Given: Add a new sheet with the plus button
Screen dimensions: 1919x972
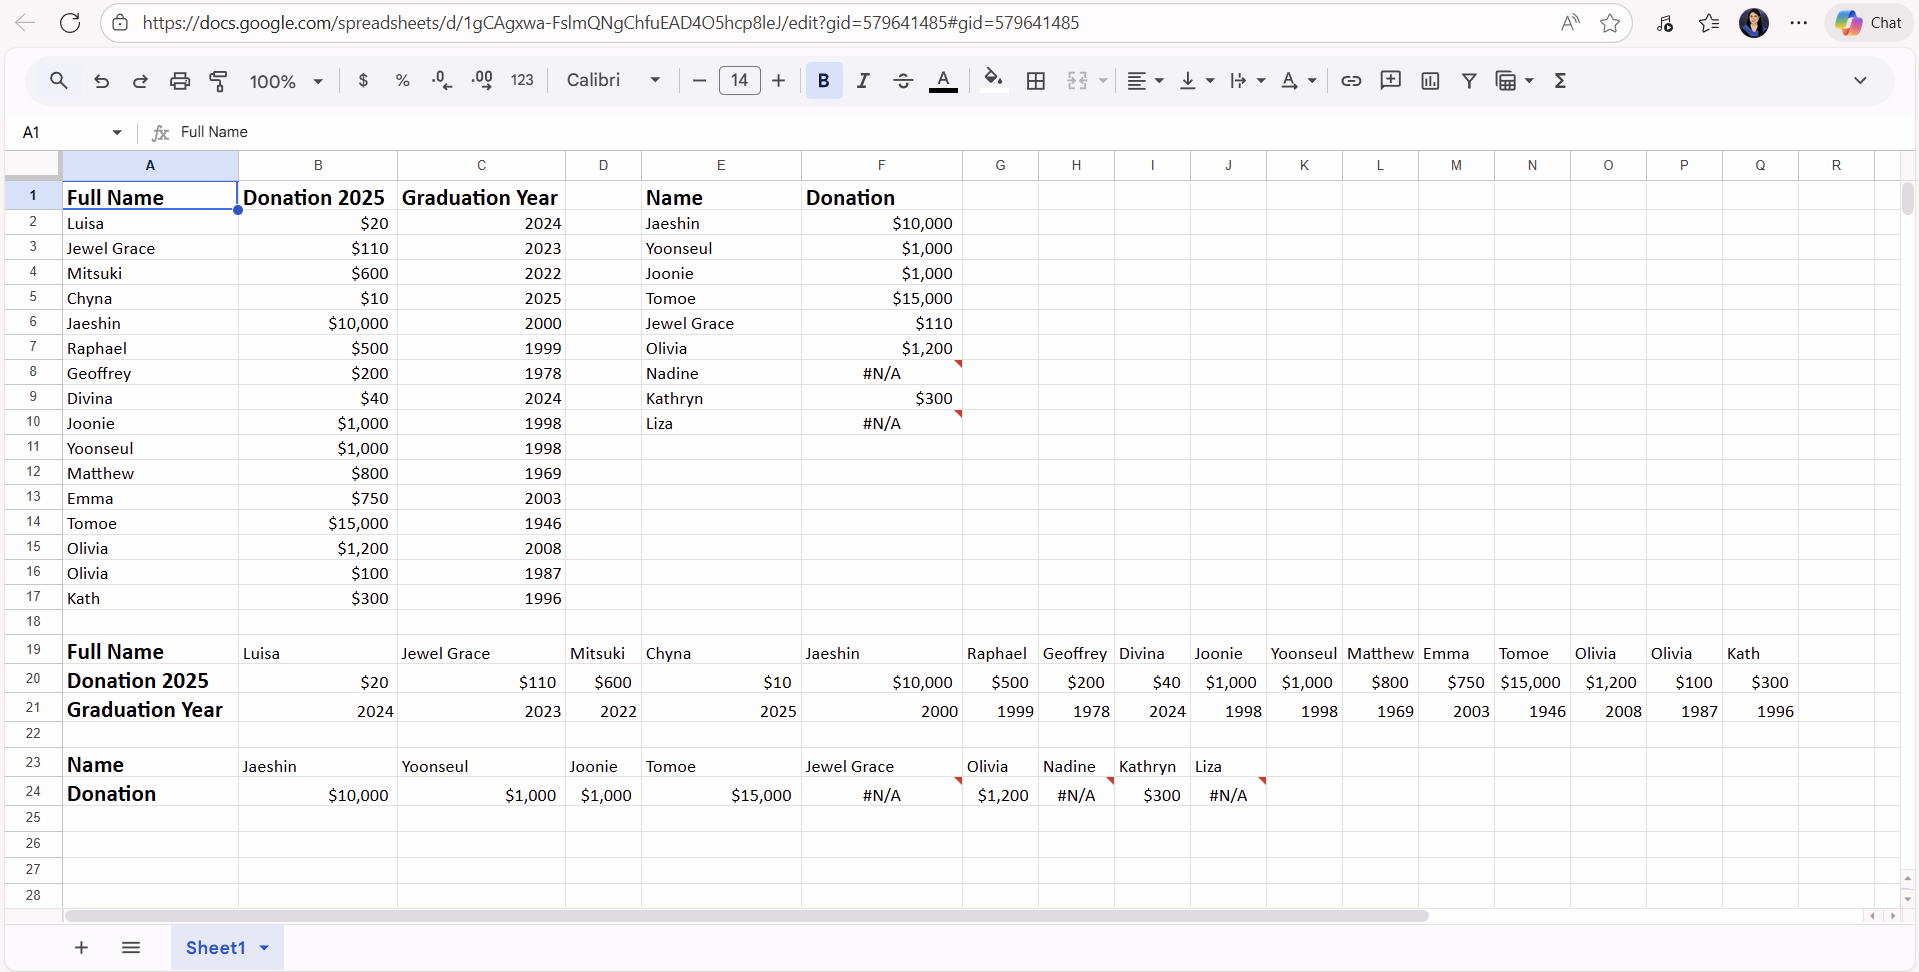Looking at the screenshot, I should coord(81,947).
